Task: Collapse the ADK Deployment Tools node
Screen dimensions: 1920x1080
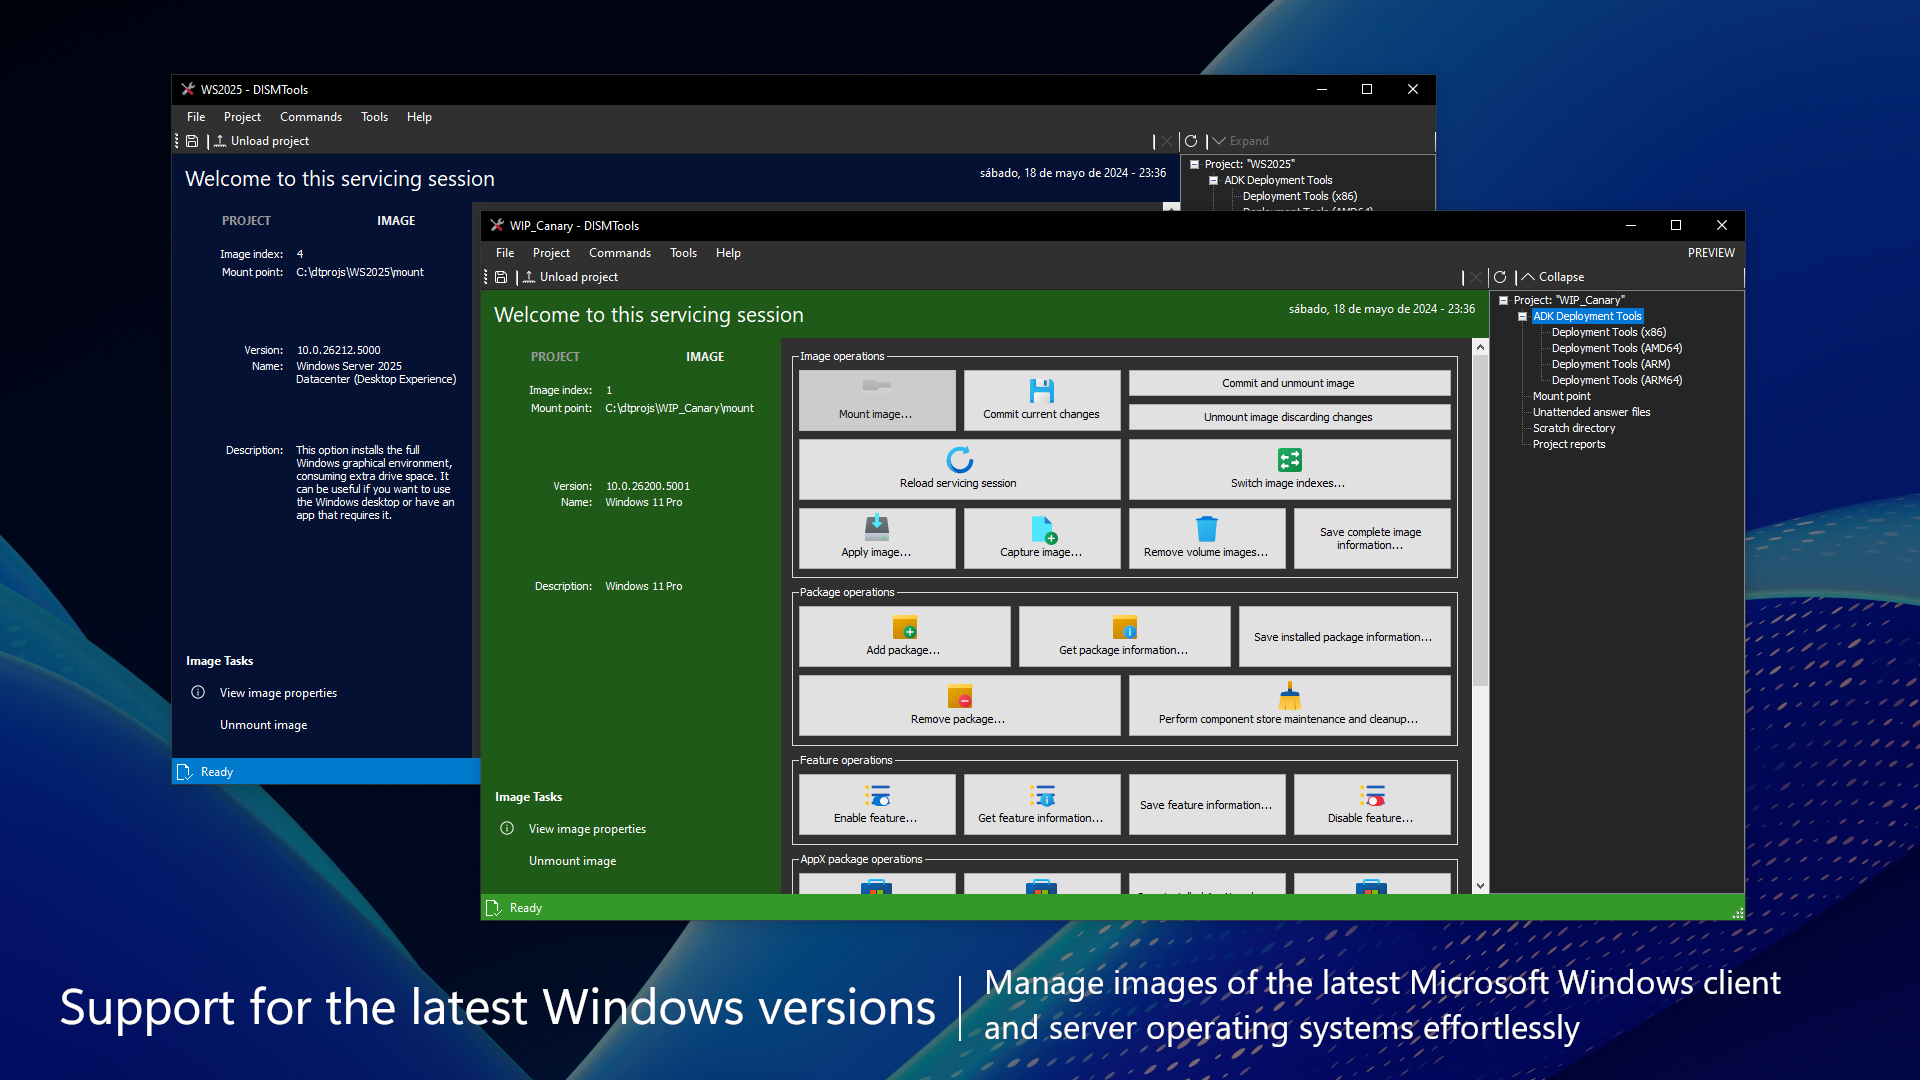Action: (x=1522, y=316)
